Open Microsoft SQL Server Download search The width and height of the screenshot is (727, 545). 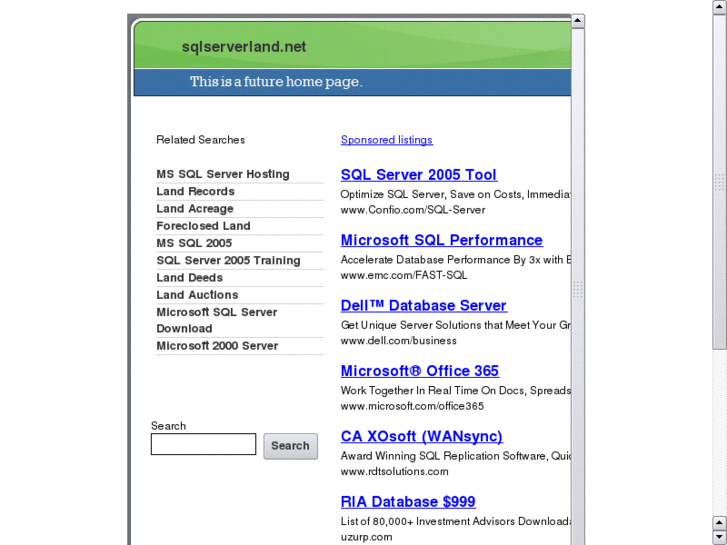(217, 320)
